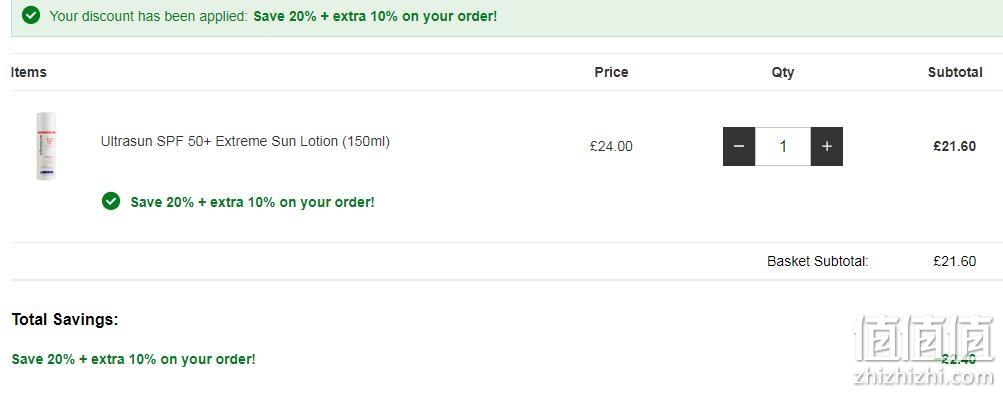Click the Qty column header
1003x394 pixels.
click(x=782, y=72)
